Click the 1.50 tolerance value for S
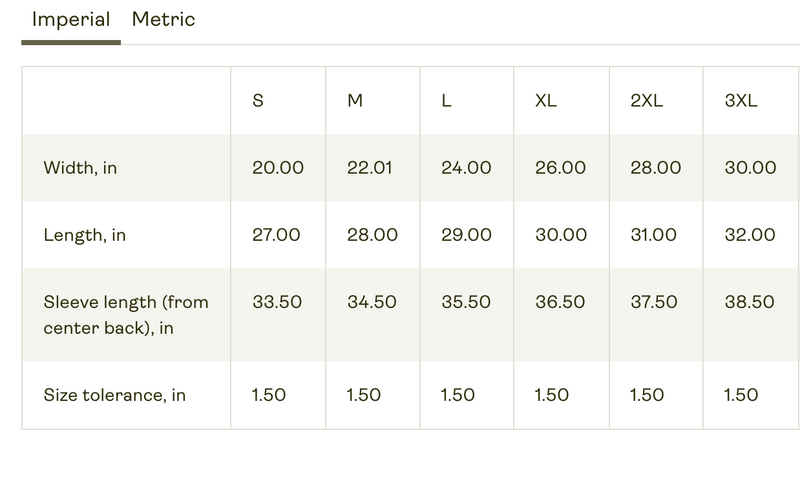The width and height of the screenshot is (800, 479). click(x=269, y=395)
